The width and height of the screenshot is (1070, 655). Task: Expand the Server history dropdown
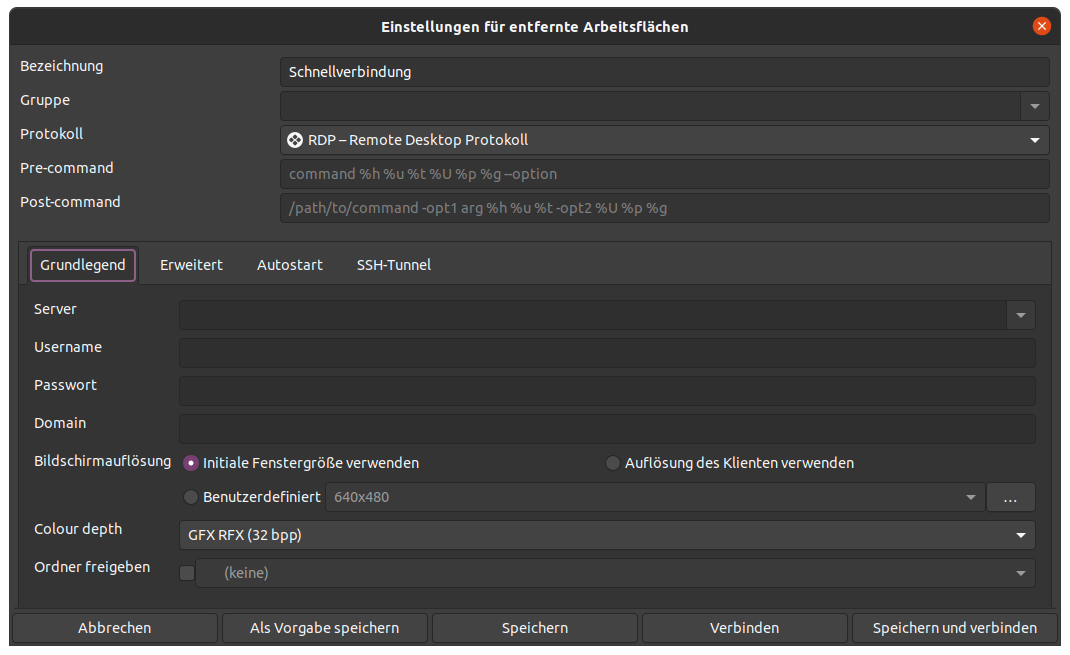1021,315
